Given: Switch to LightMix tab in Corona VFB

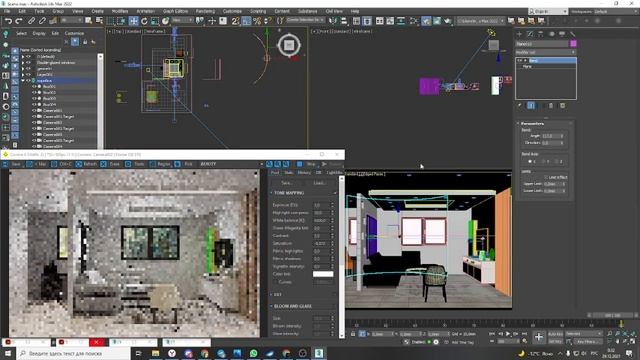Looking at the screenshot, I should click(x=334, y=173).
